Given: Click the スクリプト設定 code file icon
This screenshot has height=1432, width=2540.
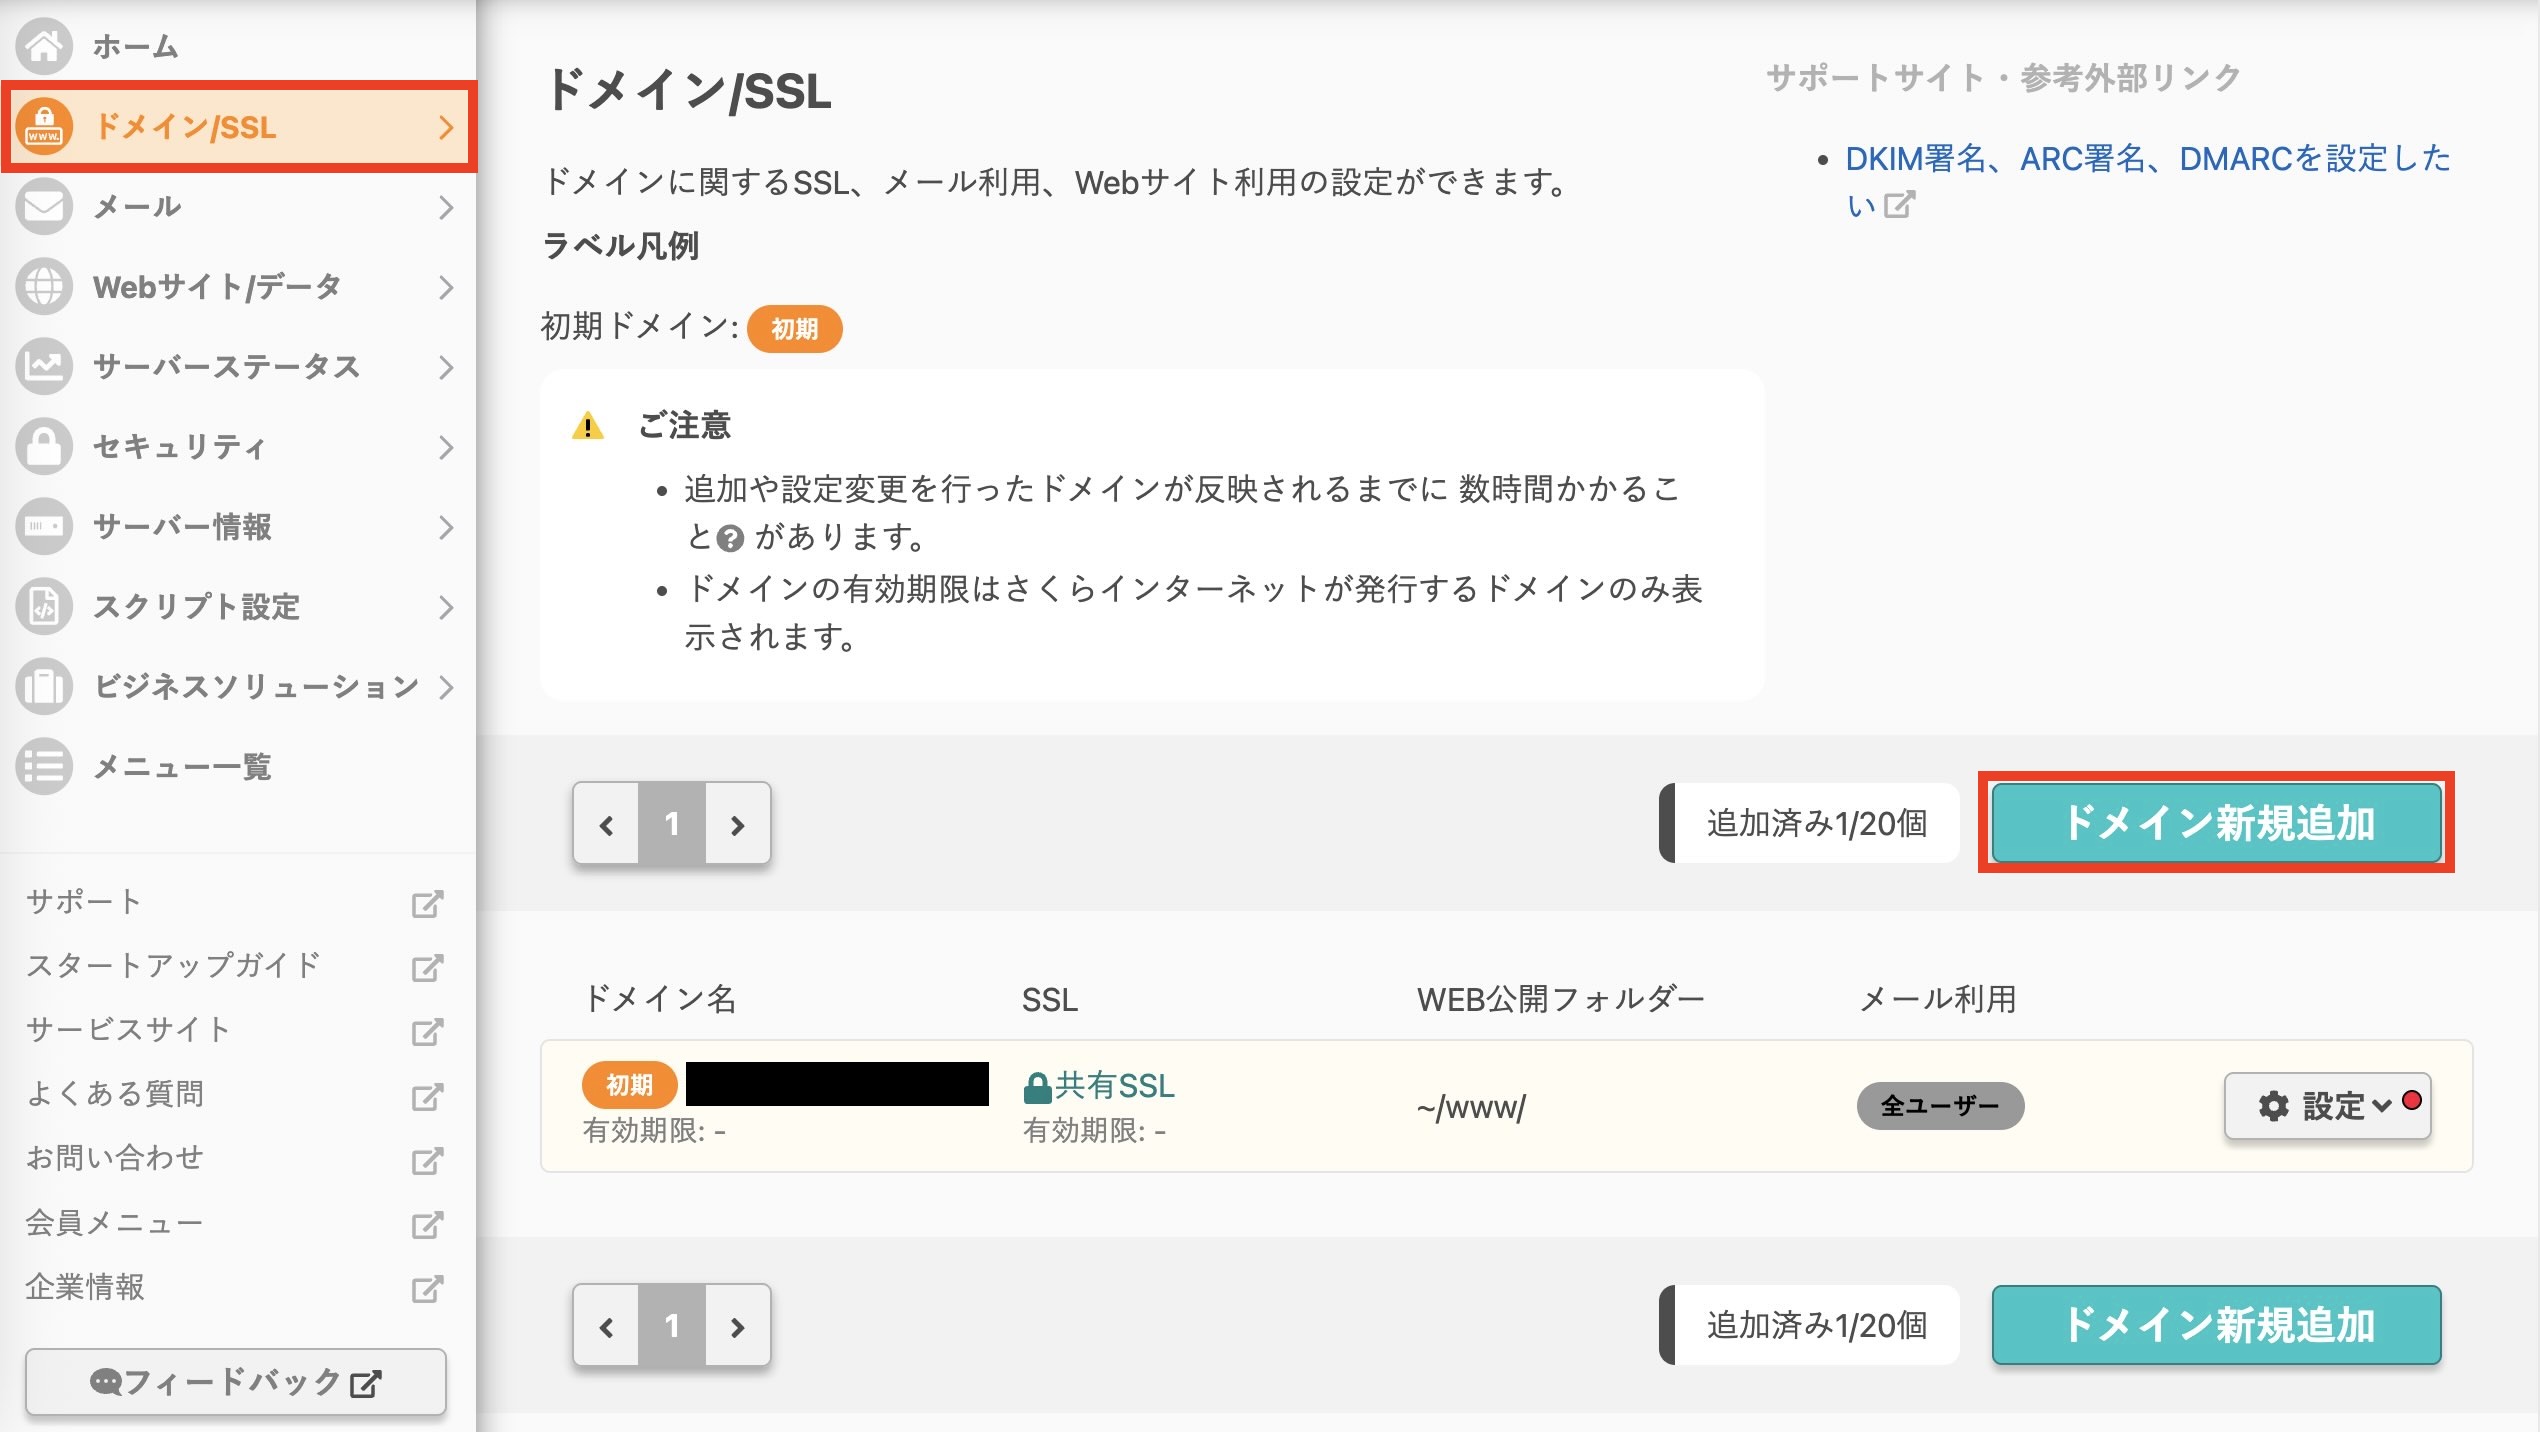Looking at the screenshot, I should tap(44, 606).
